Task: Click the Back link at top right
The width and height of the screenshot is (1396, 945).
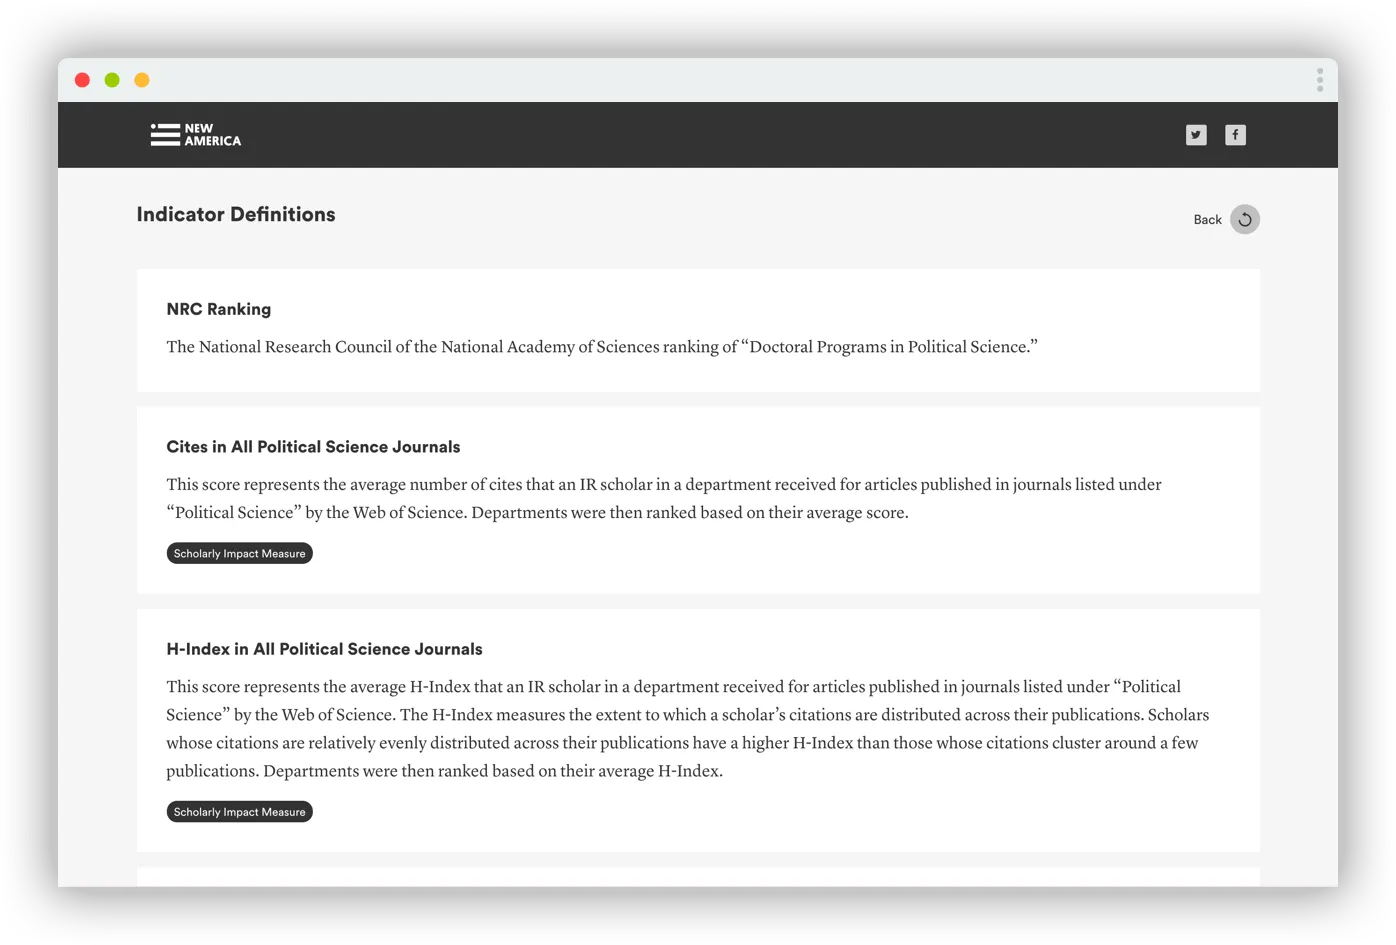Action: [x=1207, y=219]
